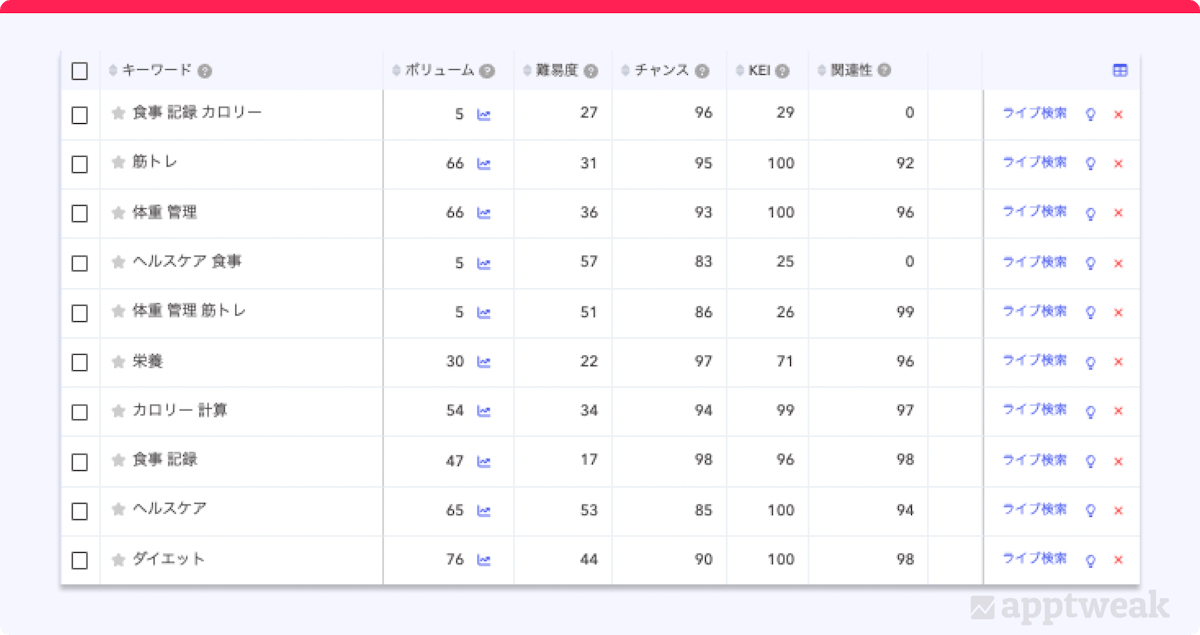
Task: Click help icon next to KEI header
Action: (x=782, y=71)
